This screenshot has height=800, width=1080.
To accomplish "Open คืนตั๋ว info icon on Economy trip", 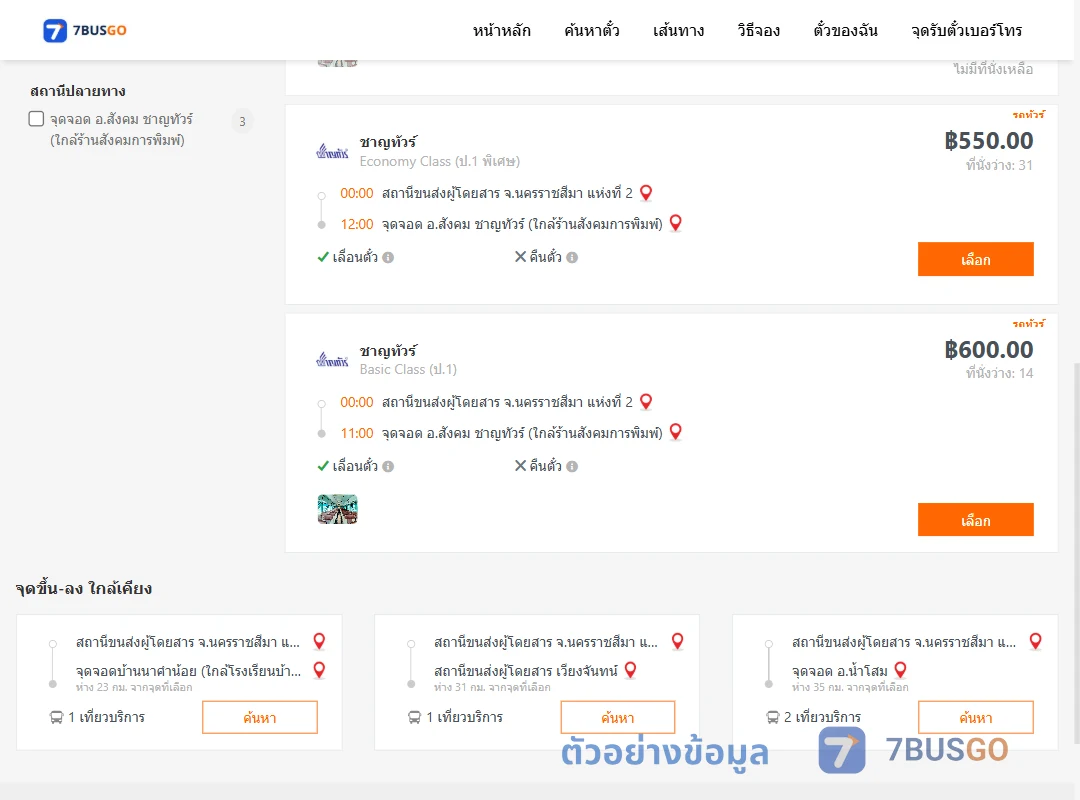I will pyautogui.click(x=572, y=258).
